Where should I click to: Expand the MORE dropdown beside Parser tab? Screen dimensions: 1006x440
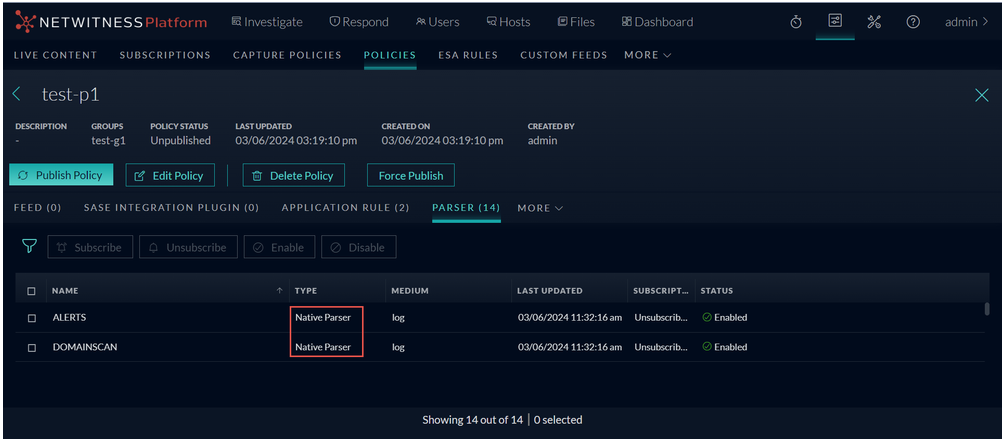[540, 208]
